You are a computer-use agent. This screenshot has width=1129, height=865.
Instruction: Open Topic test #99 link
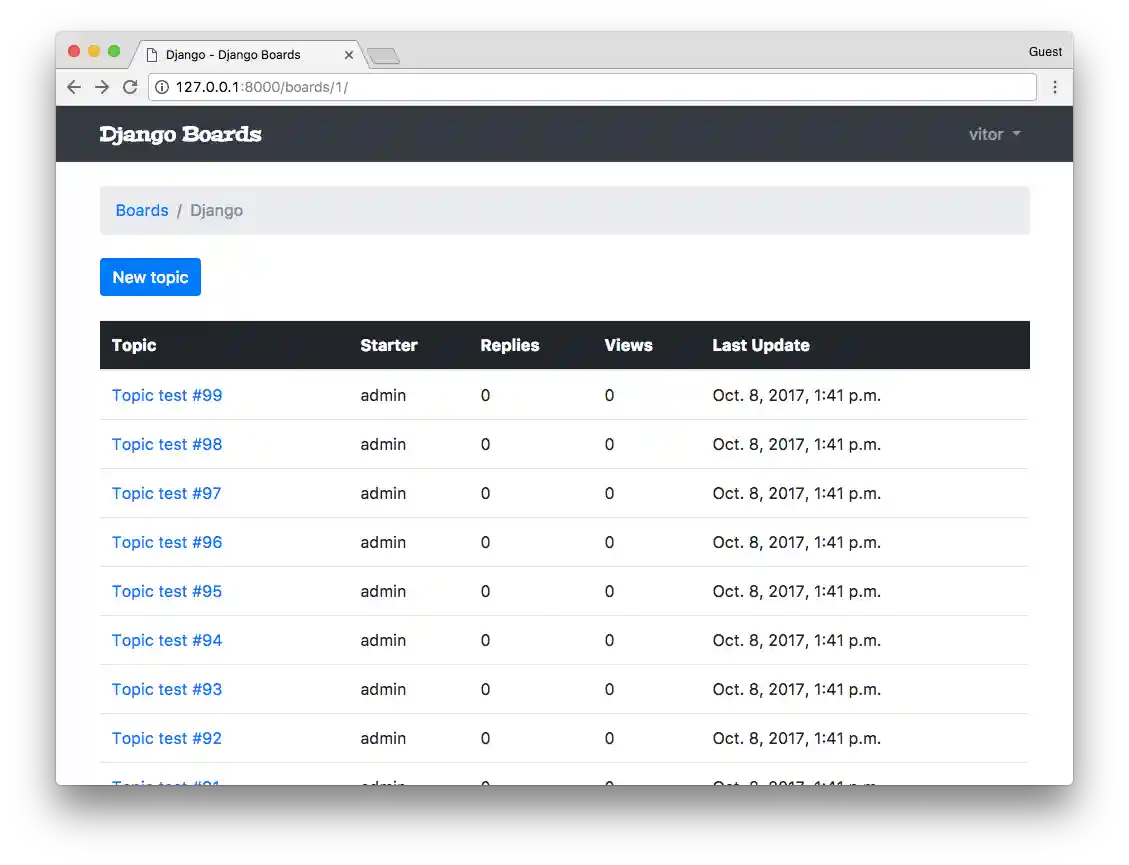[x=167, y=395]
